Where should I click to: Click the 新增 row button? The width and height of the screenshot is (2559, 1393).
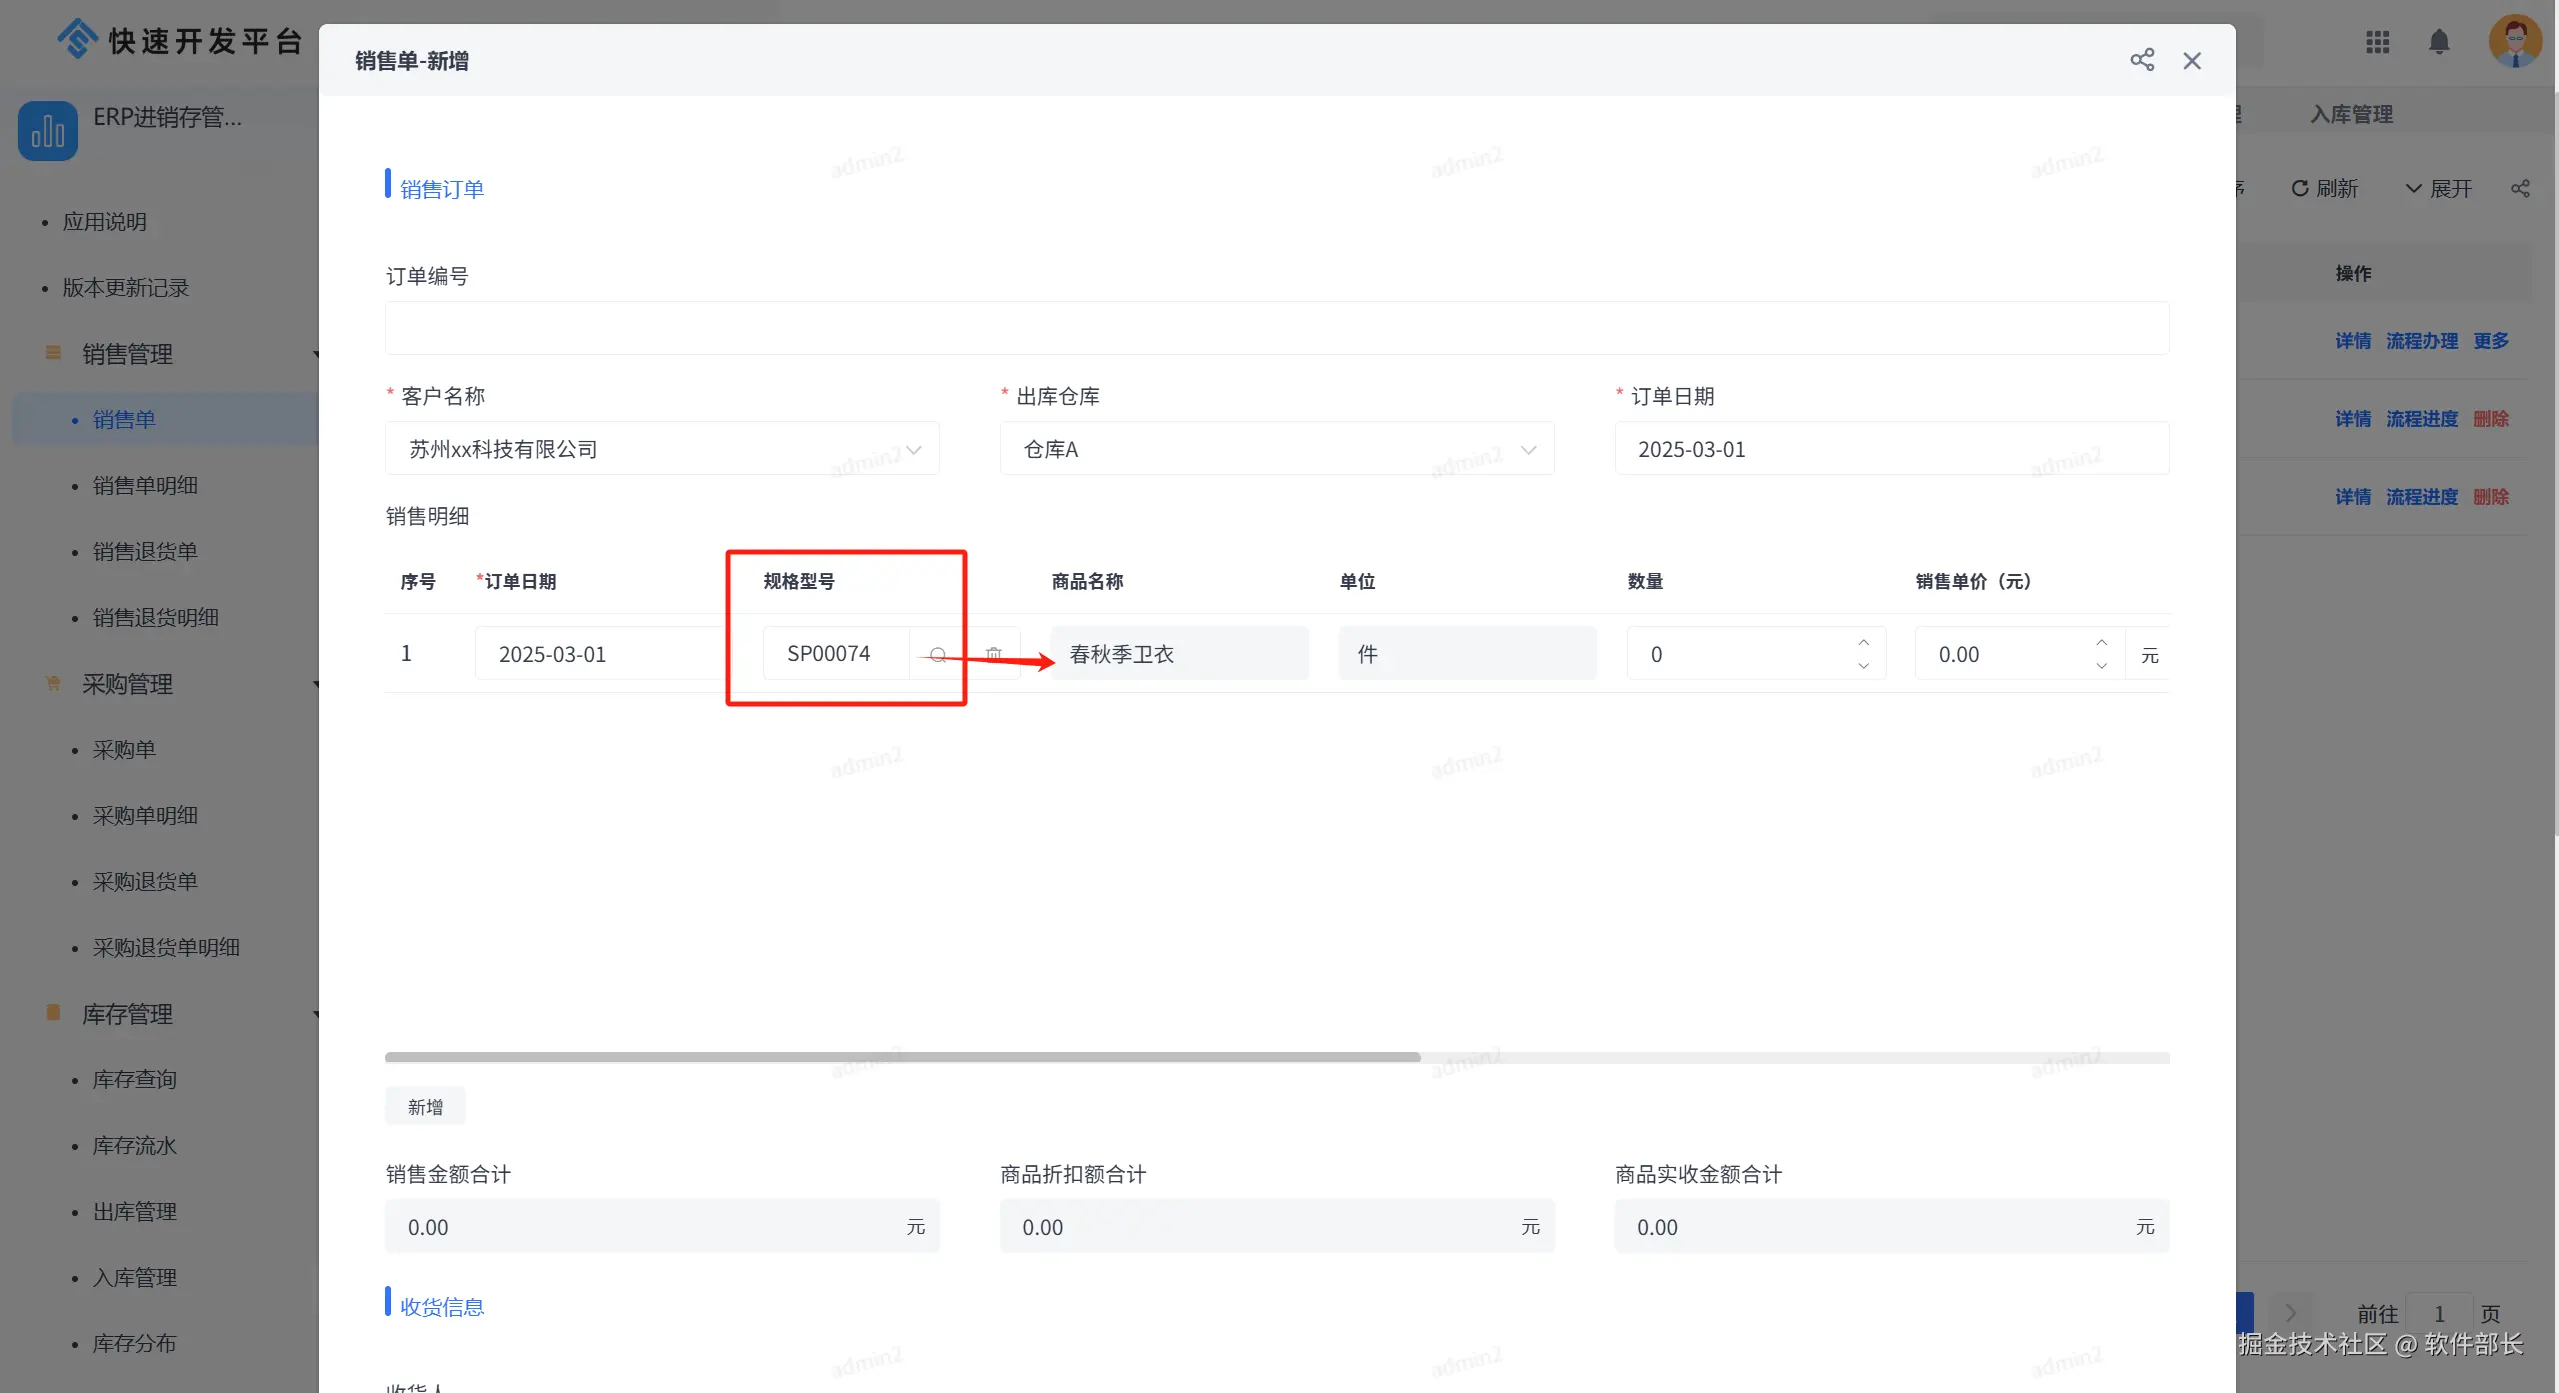pyautogui.click(x=425, y=1106)
